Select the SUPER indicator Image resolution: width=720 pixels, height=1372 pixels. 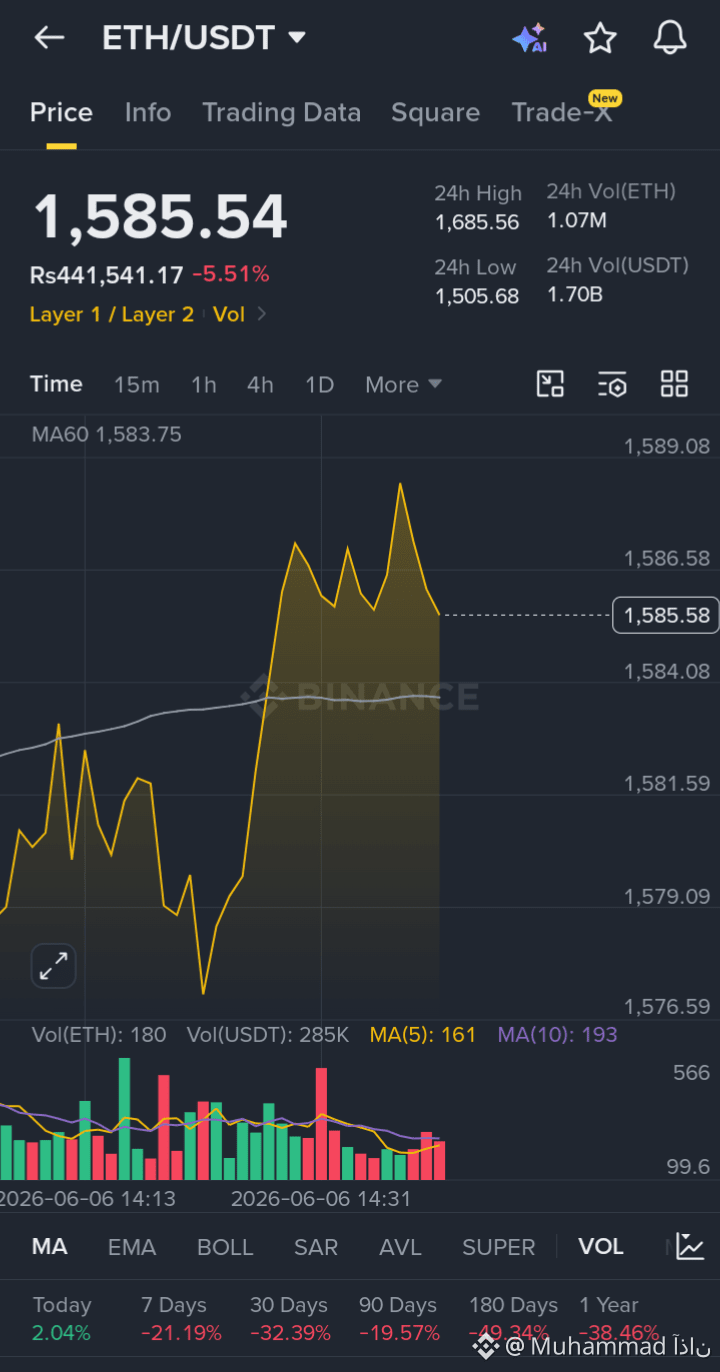coord(498,1247)
